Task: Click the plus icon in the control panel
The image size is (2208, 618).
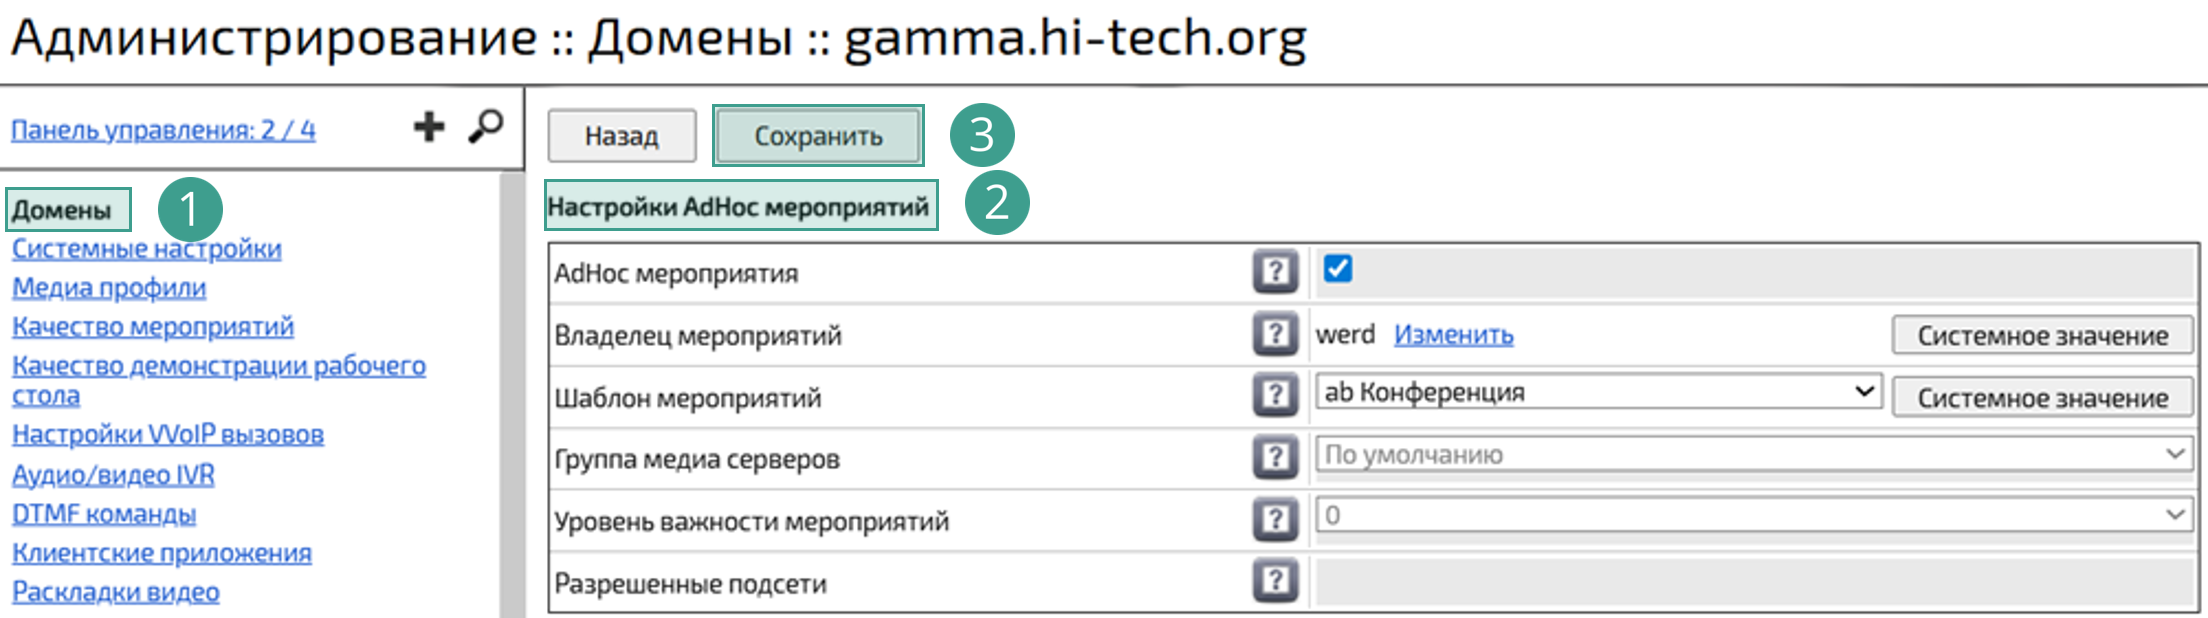Action: click(x=429, y=127)
